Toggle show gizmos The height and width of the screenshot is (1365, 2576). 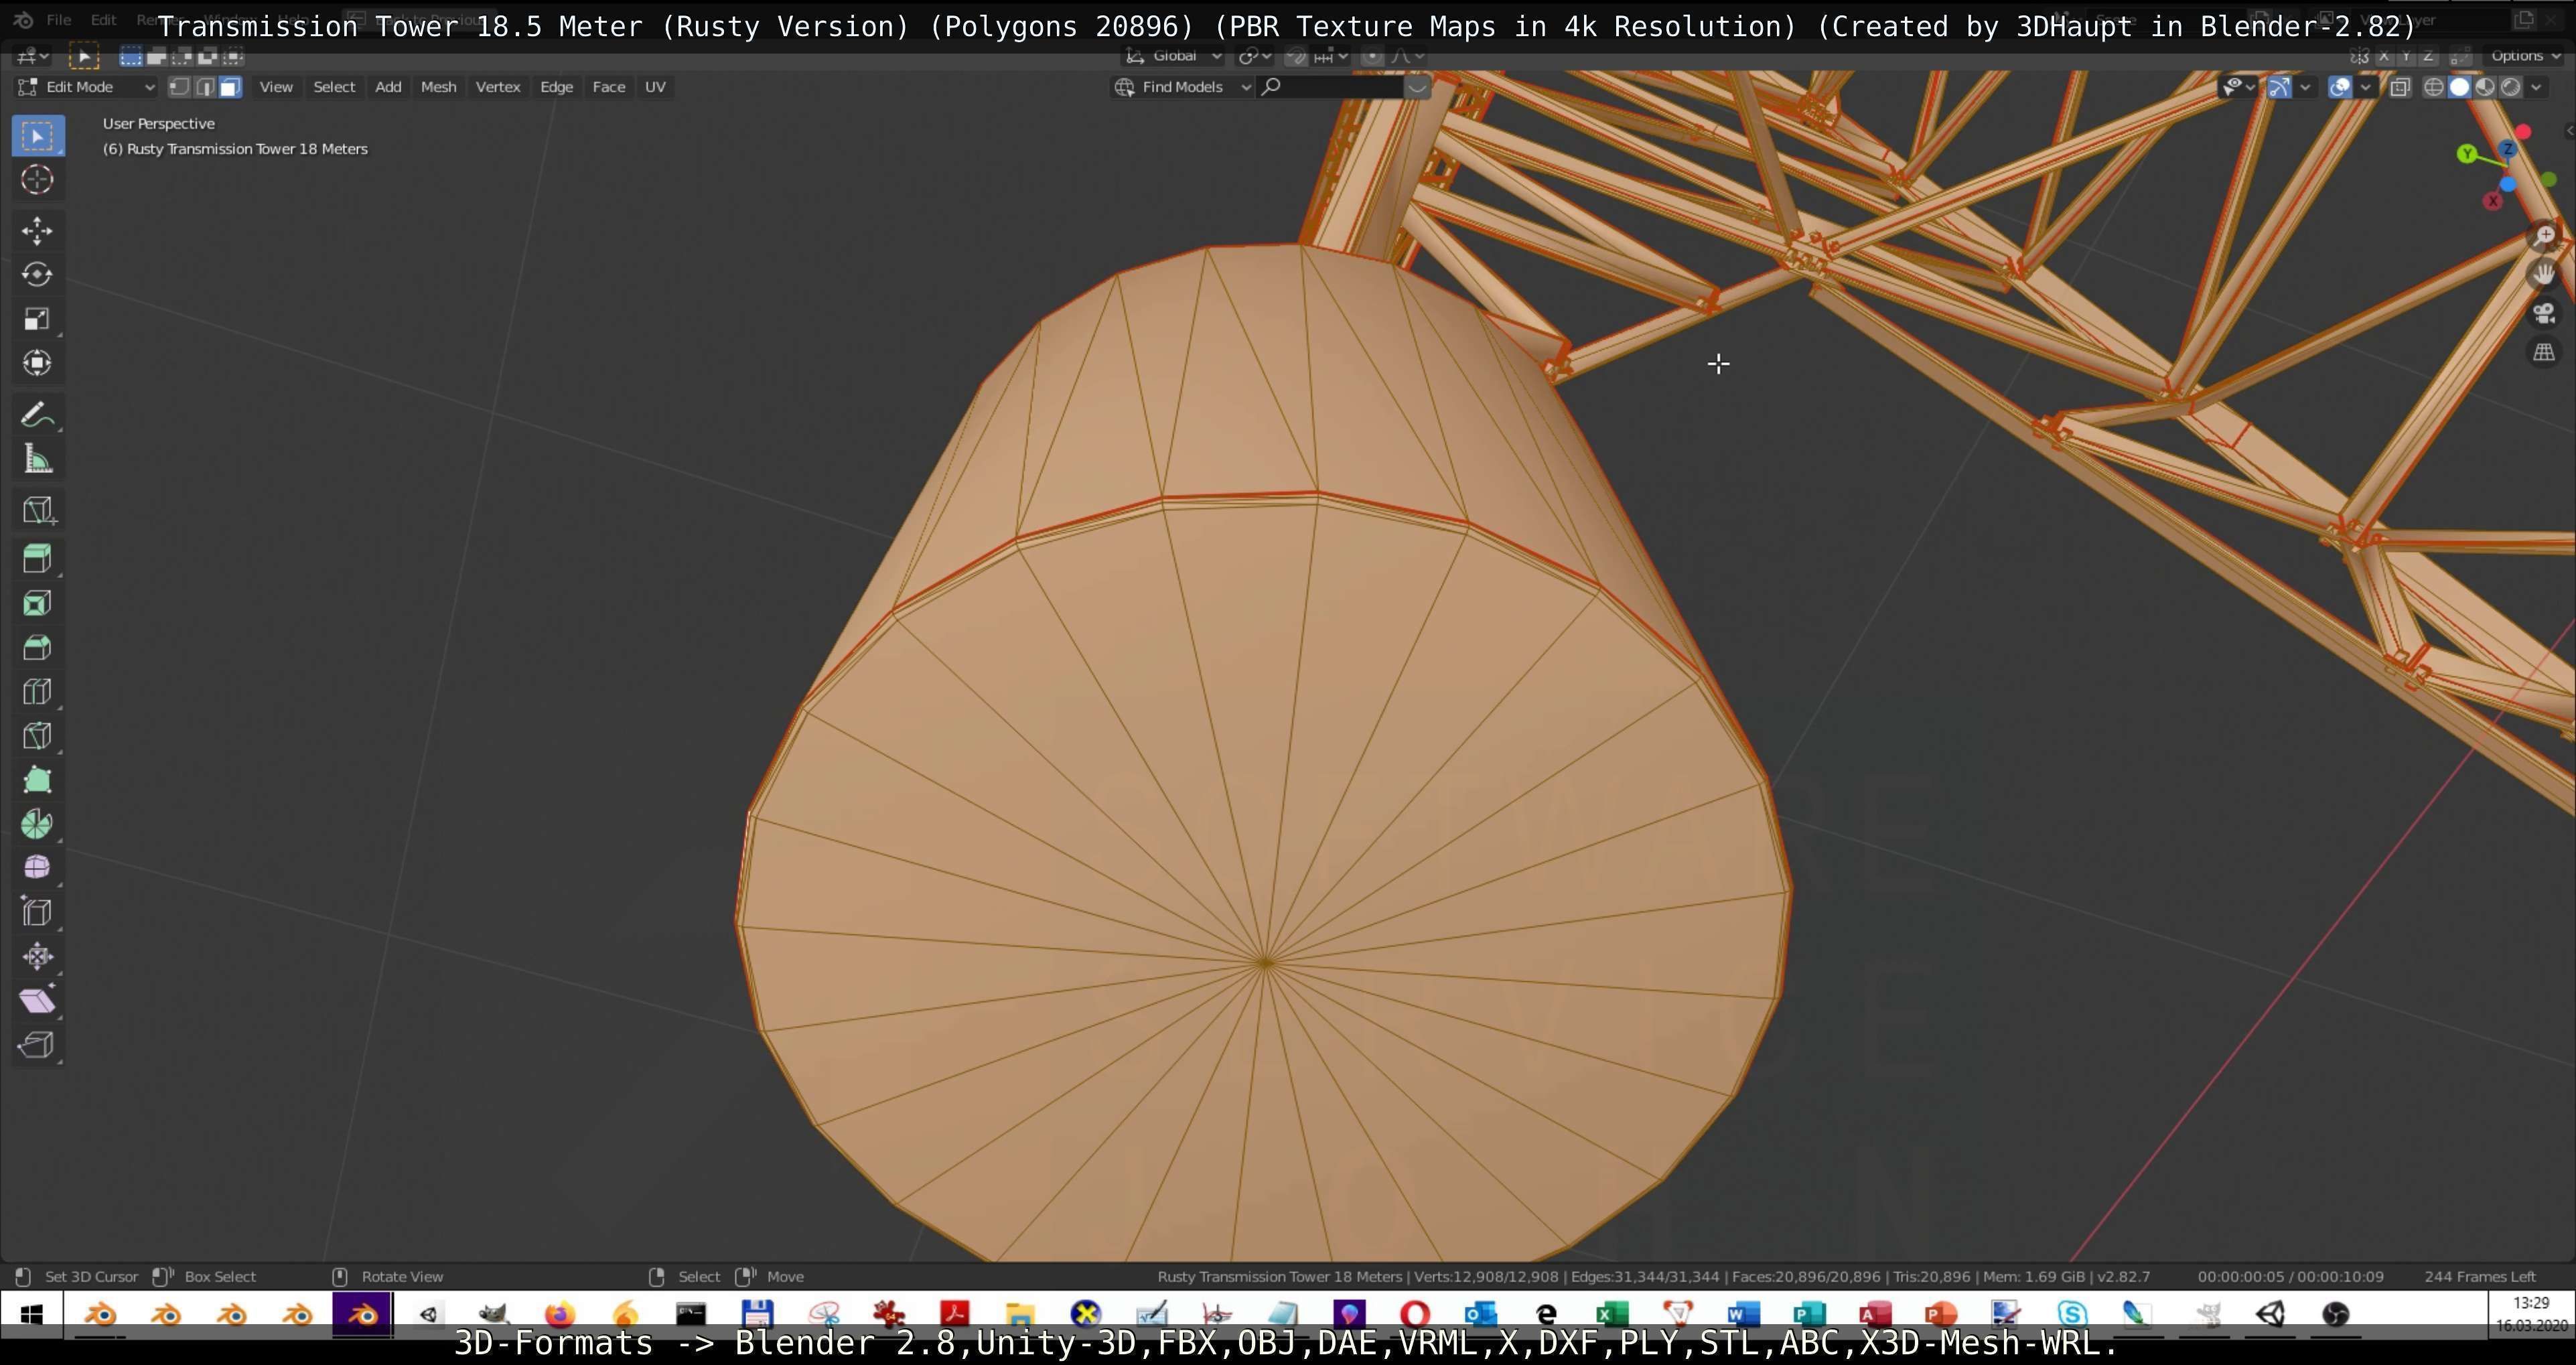coord(2279,87)
